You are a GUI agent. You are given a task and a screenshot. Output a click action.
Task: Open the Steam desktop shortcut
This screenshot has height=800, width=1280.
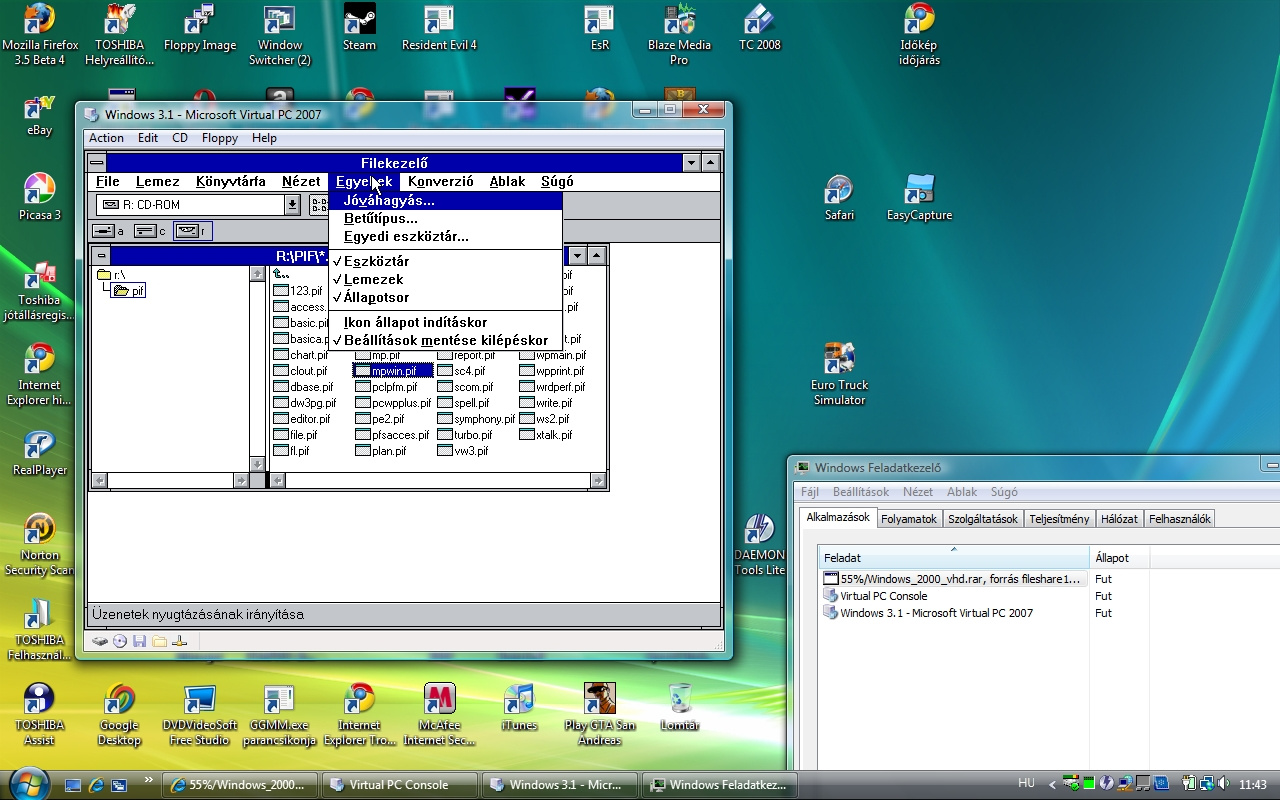point(359,28)
